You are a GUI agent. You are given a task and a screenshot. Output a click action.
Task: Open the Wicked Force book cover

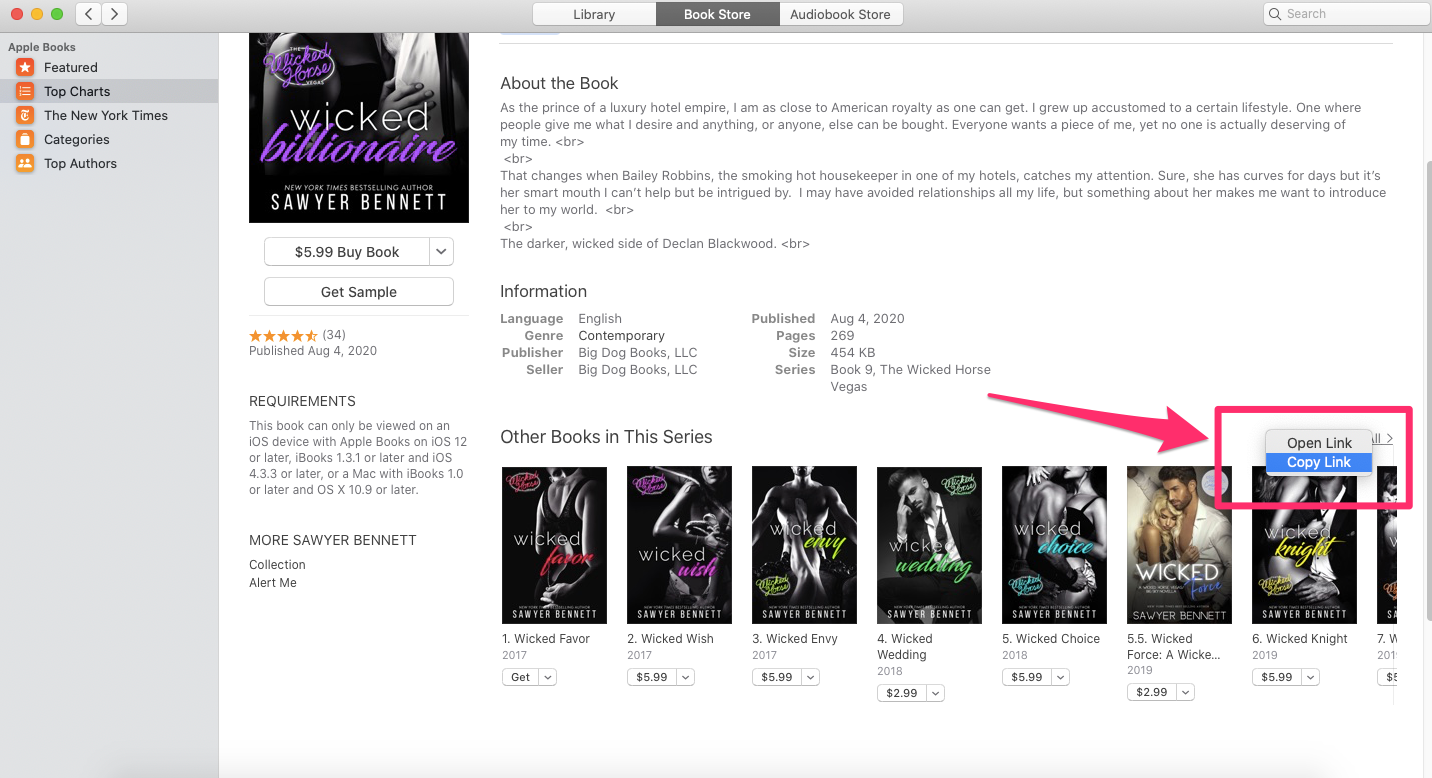1179,545
